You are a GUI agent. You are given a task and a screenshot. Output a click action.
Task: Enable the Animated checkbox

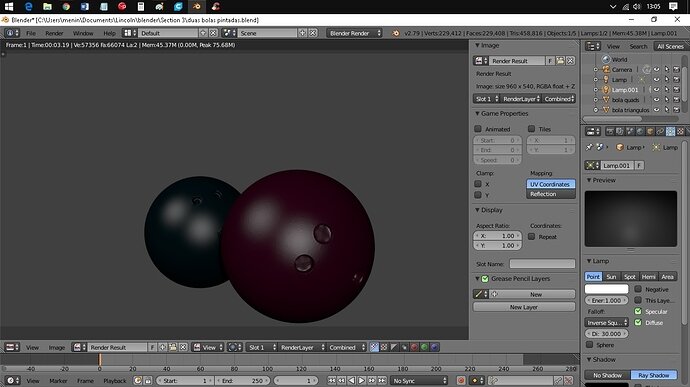tap(478, 129)
